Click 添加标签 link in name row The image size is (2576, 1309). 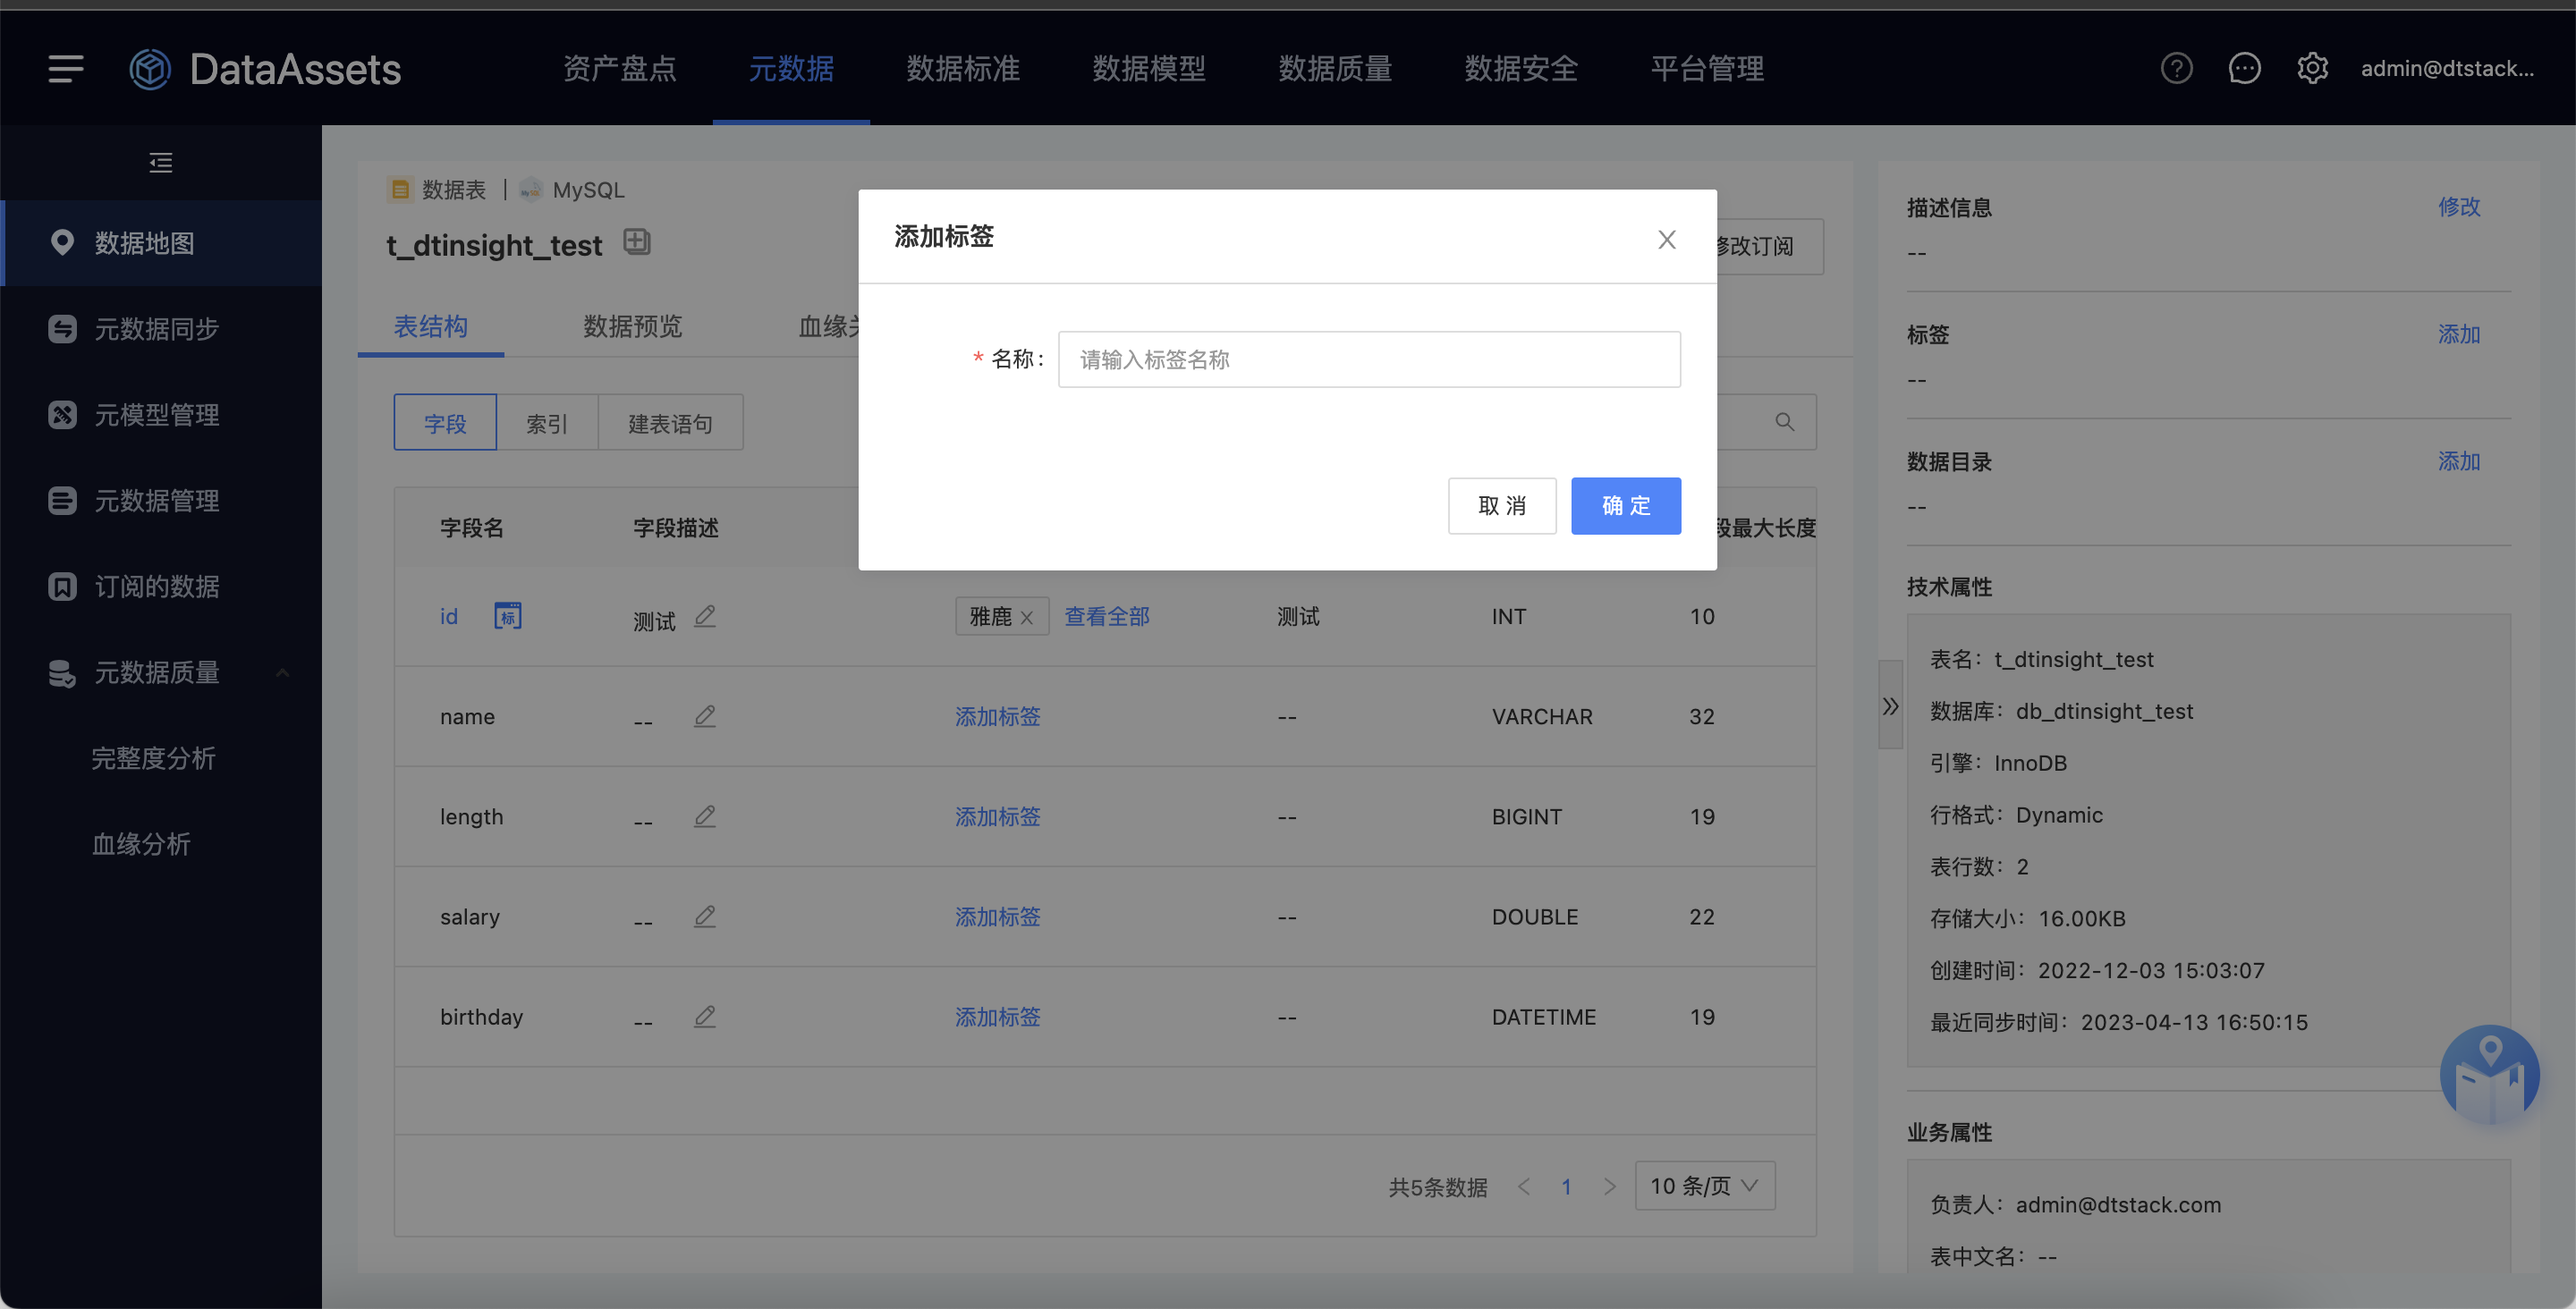998,716
